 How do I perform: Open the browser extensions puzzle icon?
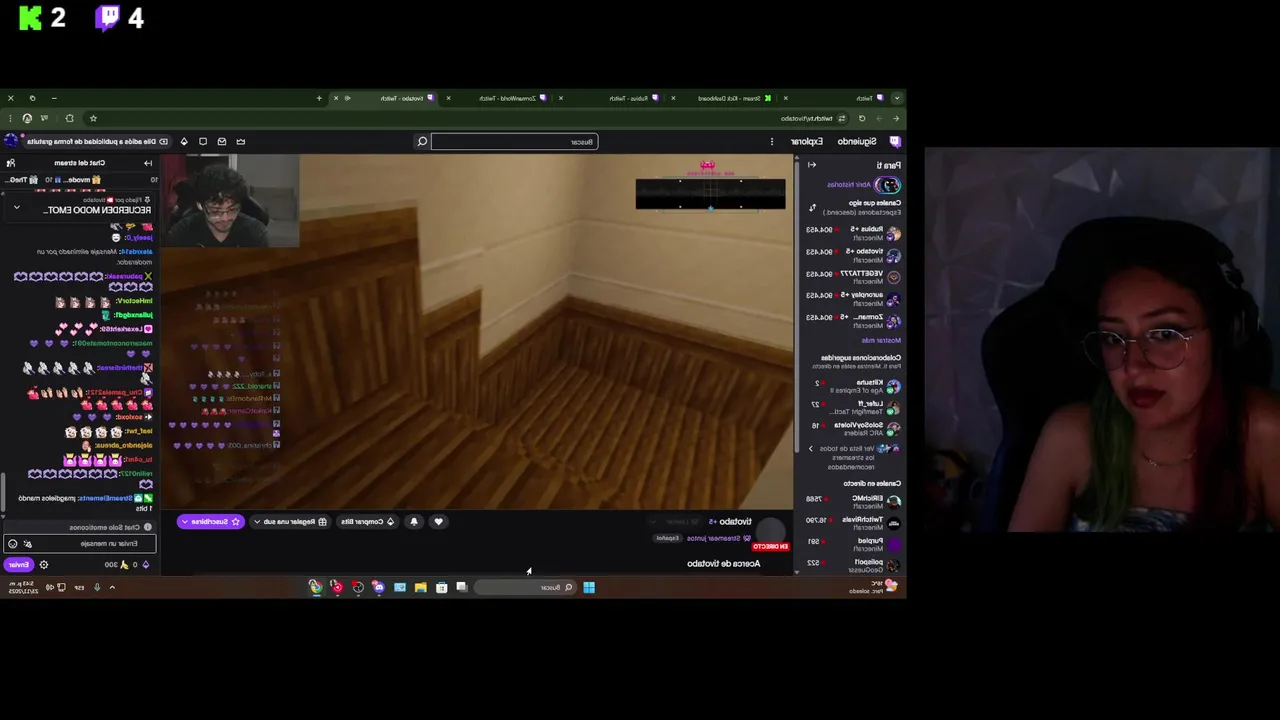click(69, 118)
